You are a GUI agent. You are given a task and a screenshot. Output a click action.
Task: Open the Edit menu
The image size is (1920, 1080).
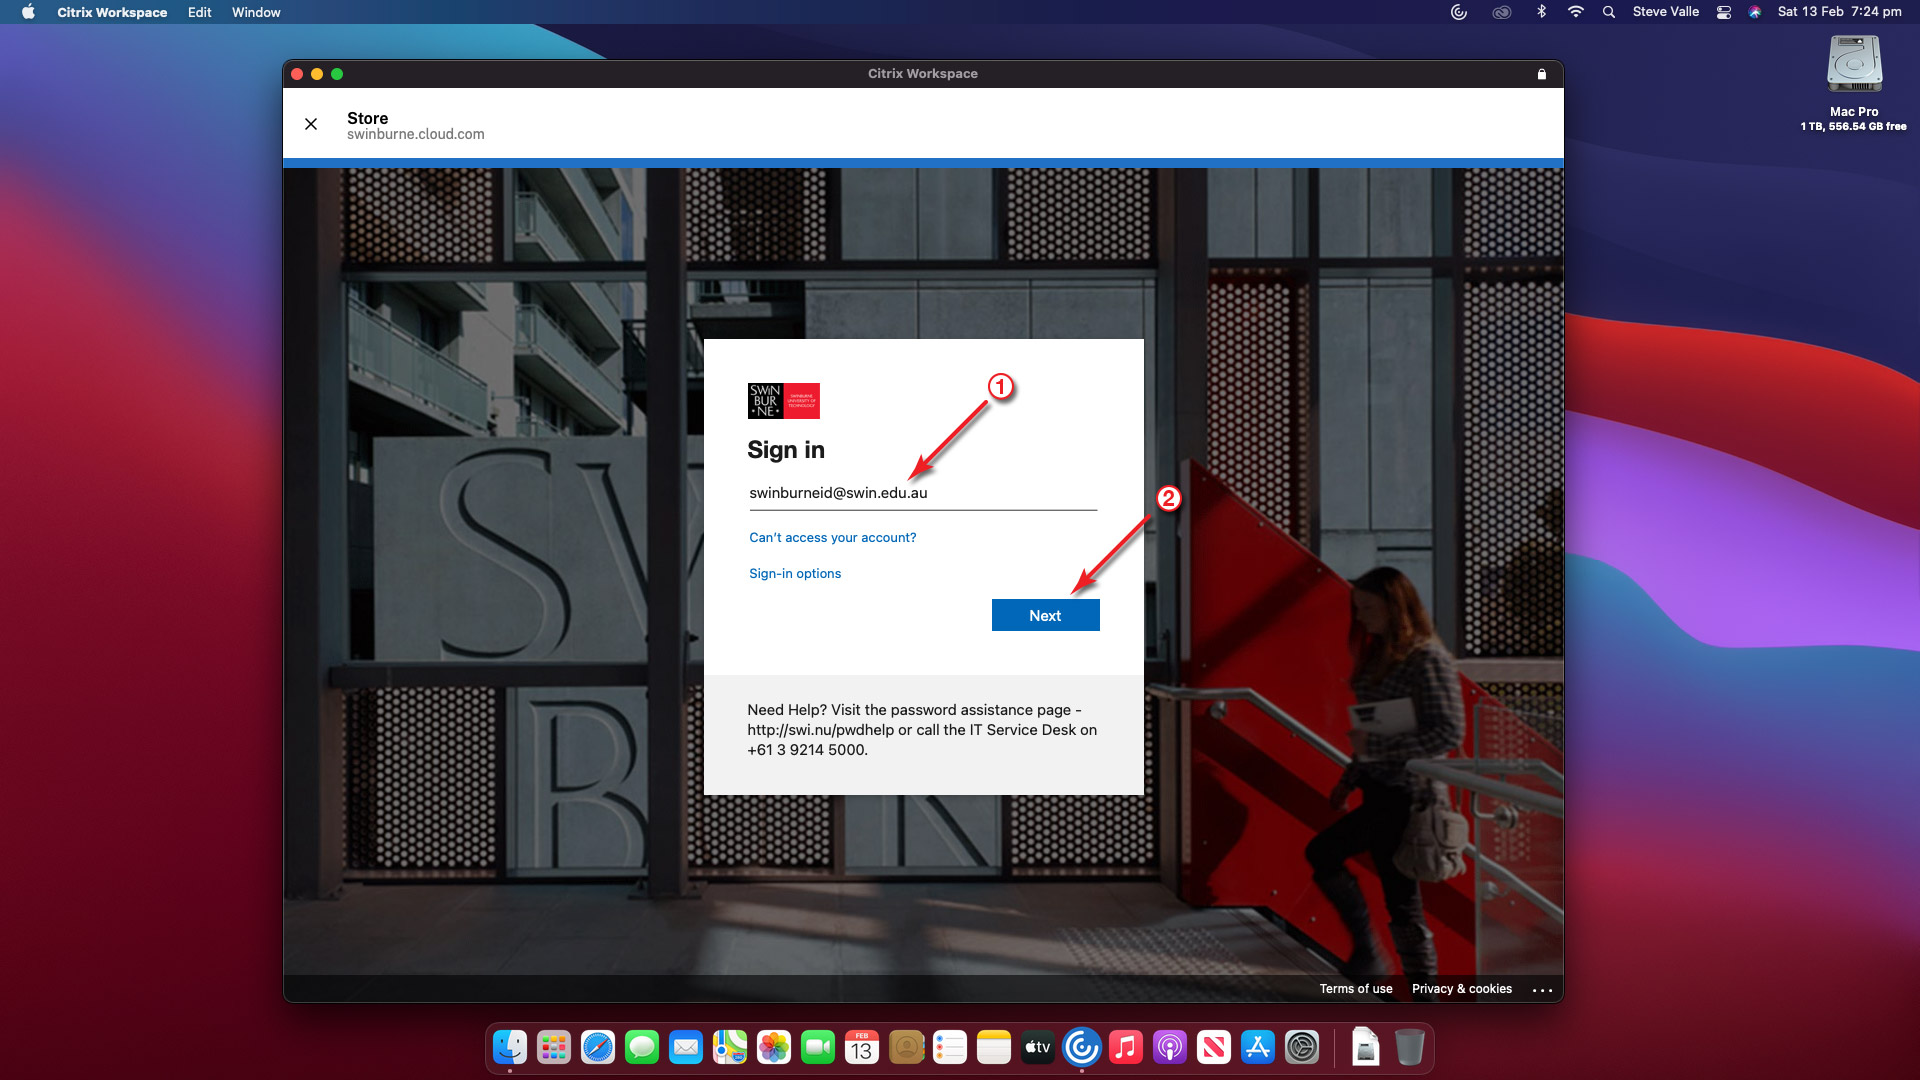(199, 12)
